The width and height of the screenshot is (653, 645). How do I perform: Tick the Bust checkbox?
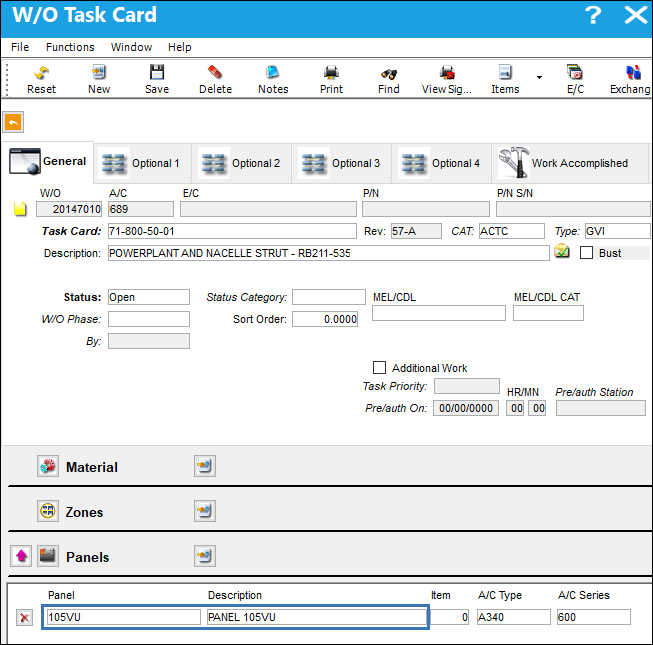pyautogui.click(x=586, y=253)
